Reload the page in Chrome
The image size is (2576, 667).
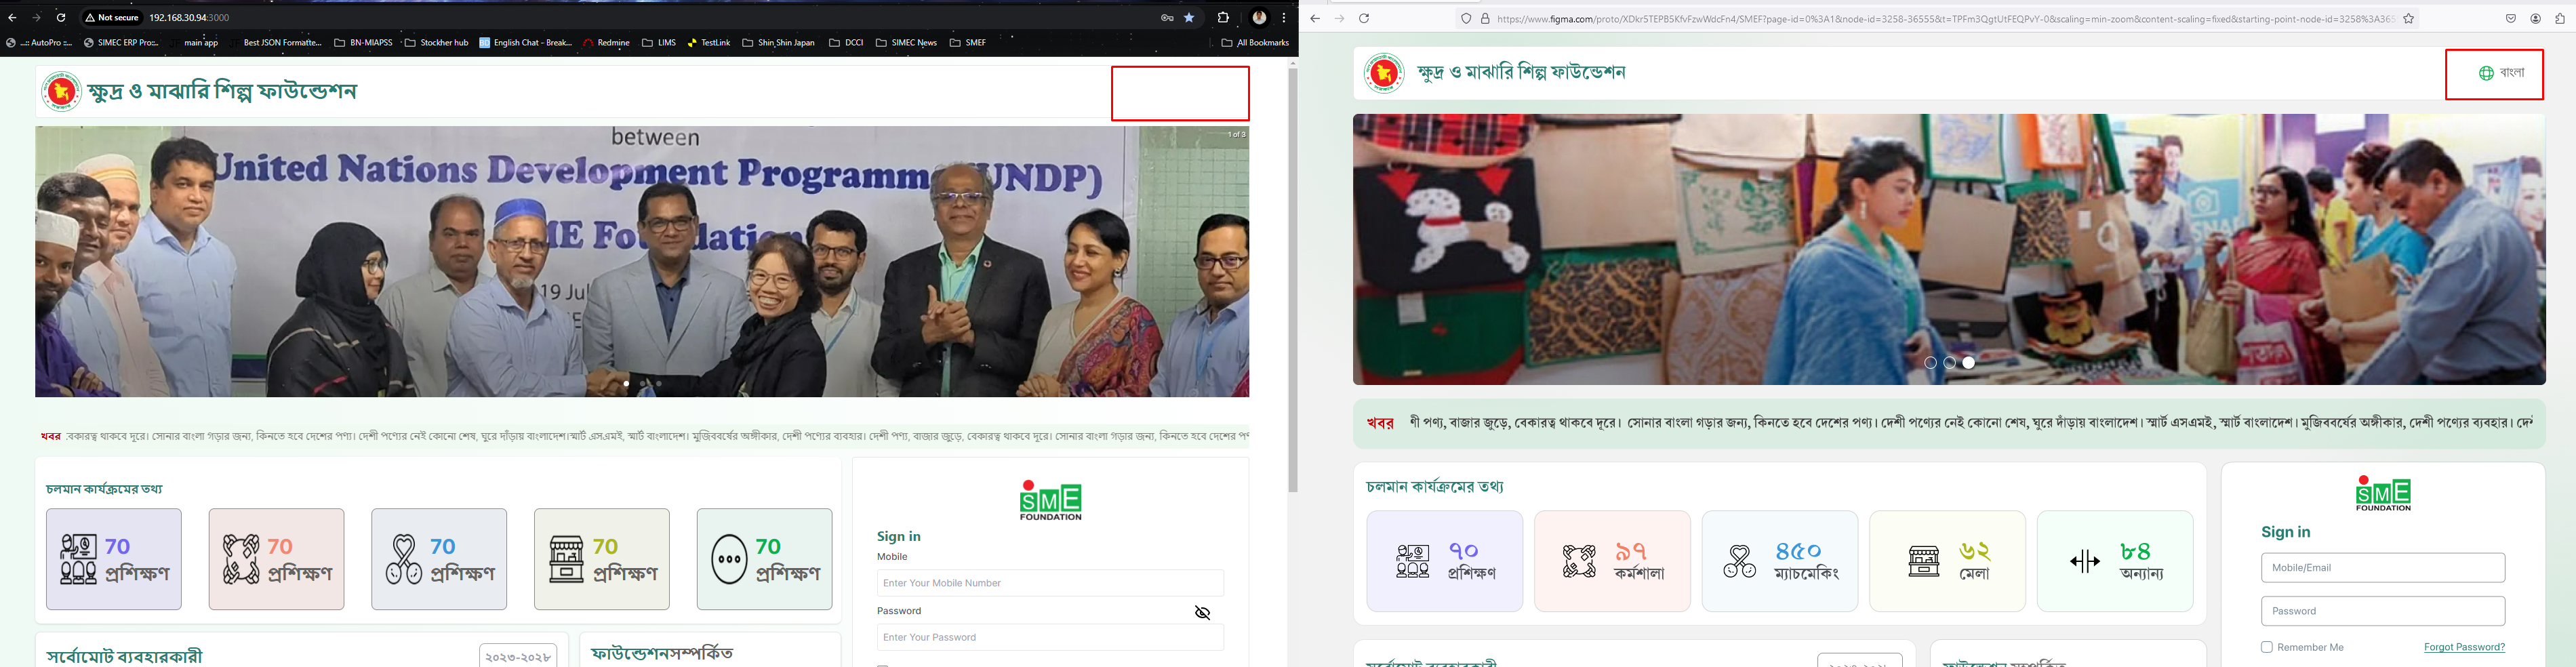coord(61,18)
